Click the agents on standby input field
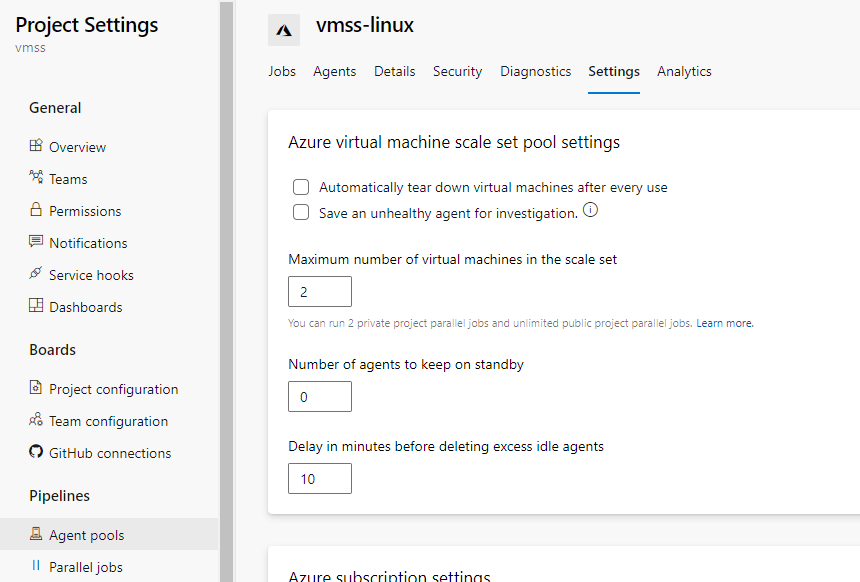Image resolution: width=860 pixels, height=582 pixels. click(x=320, y=397)
